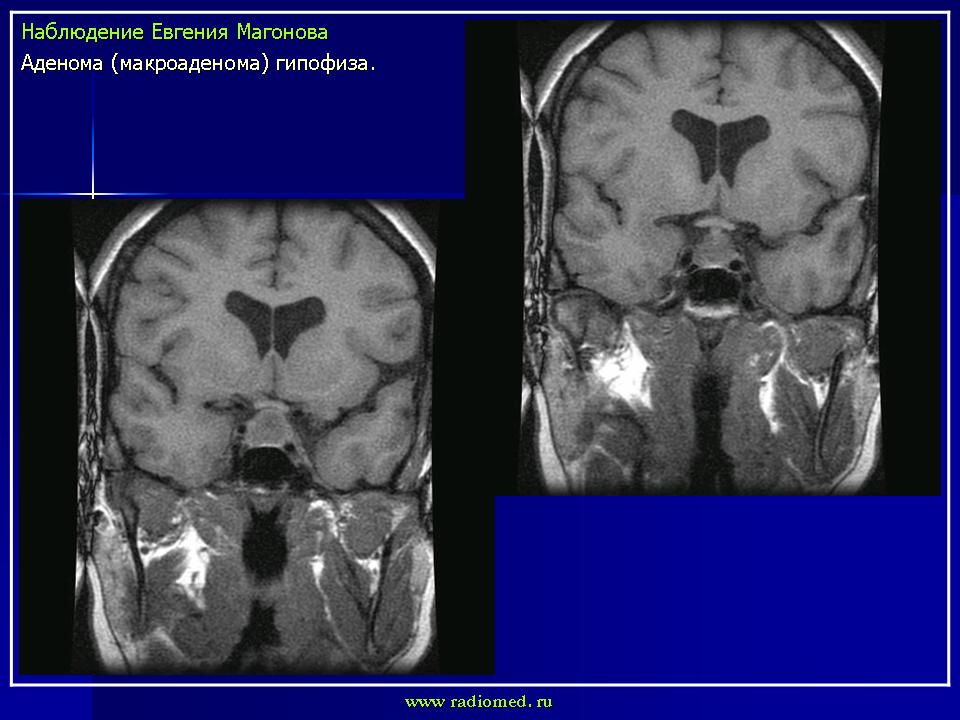This screenshot has height=720, width=960.
Task: Click the word "Наблюдение" in the title
Action: point(76,32)
